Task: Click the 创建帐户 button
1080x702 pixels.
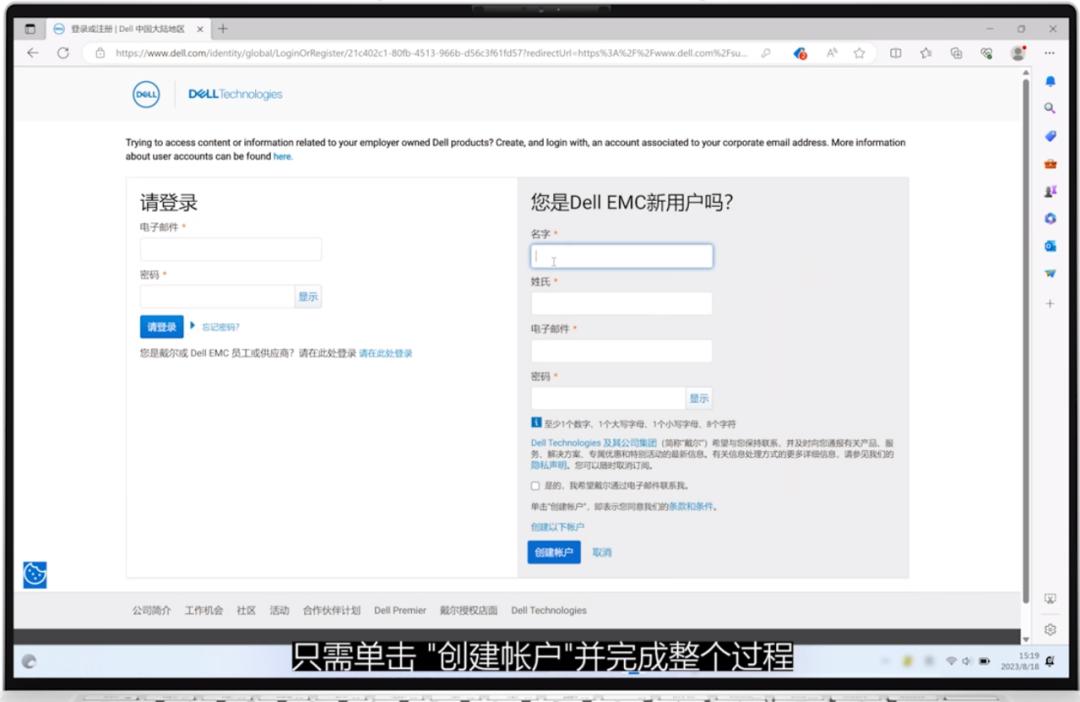Action: click(x=554, y=553)
